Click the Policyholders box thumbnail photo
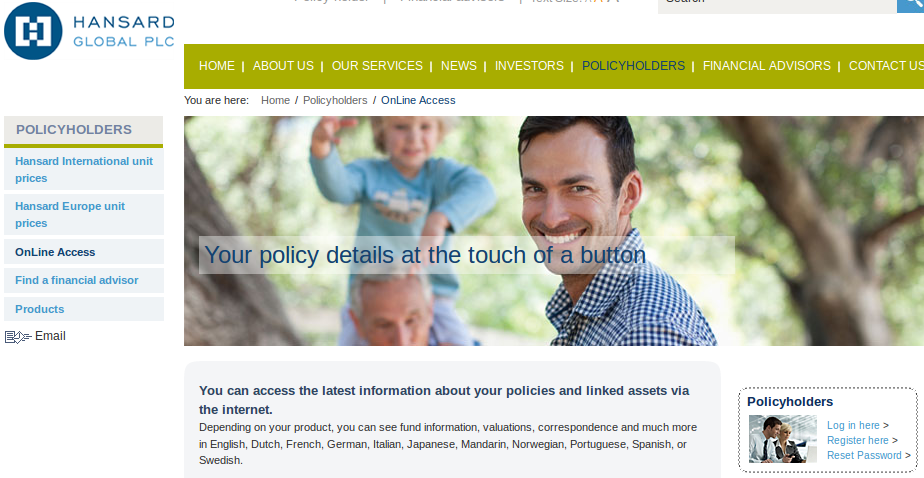This screenshot has height=478, width=924. pyautogui.click(x=783, y=439)
